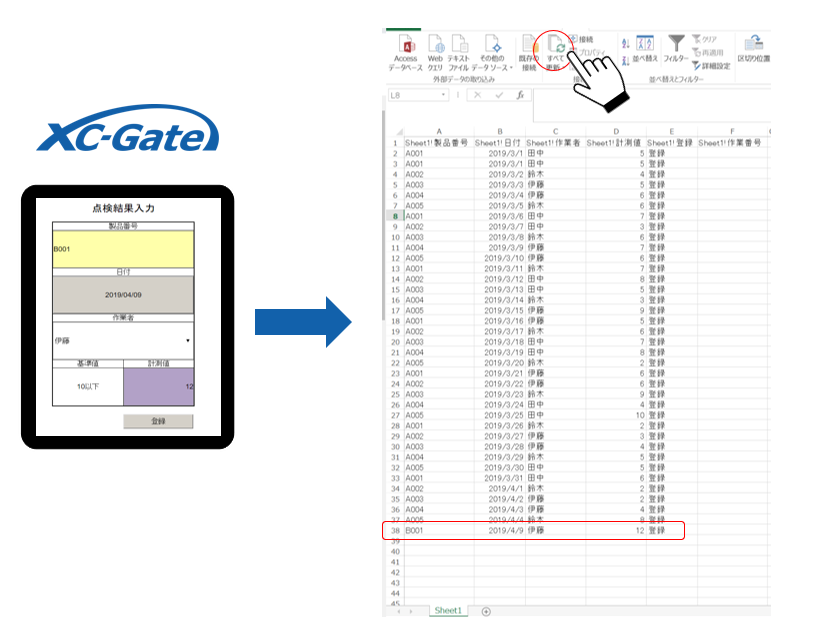
Task: Select the row 38 header for B001
Action: [x=393, y=531]
